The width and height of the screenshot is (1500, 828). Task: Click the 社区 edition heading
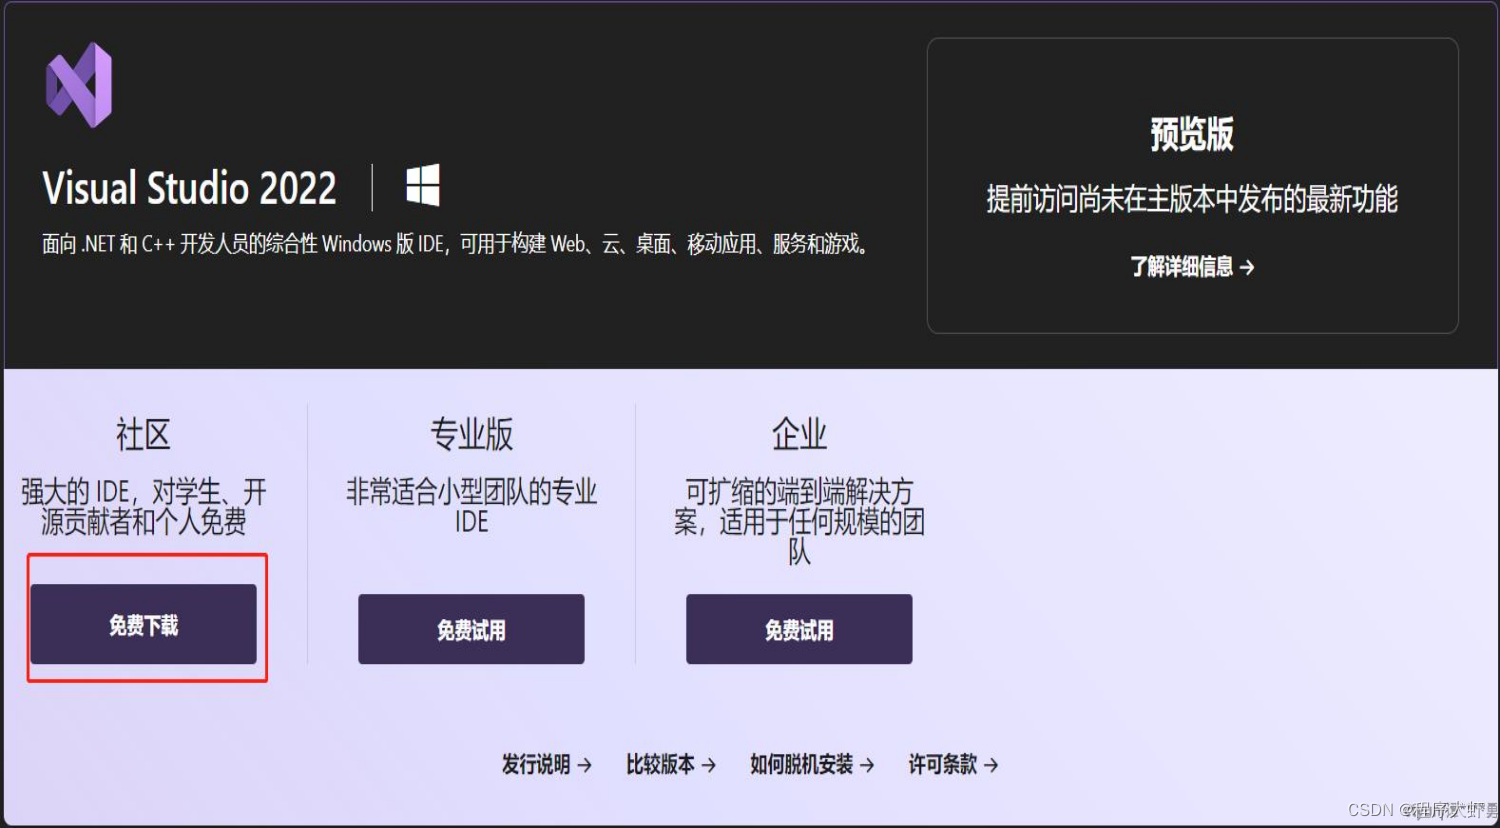coord(143,435)
